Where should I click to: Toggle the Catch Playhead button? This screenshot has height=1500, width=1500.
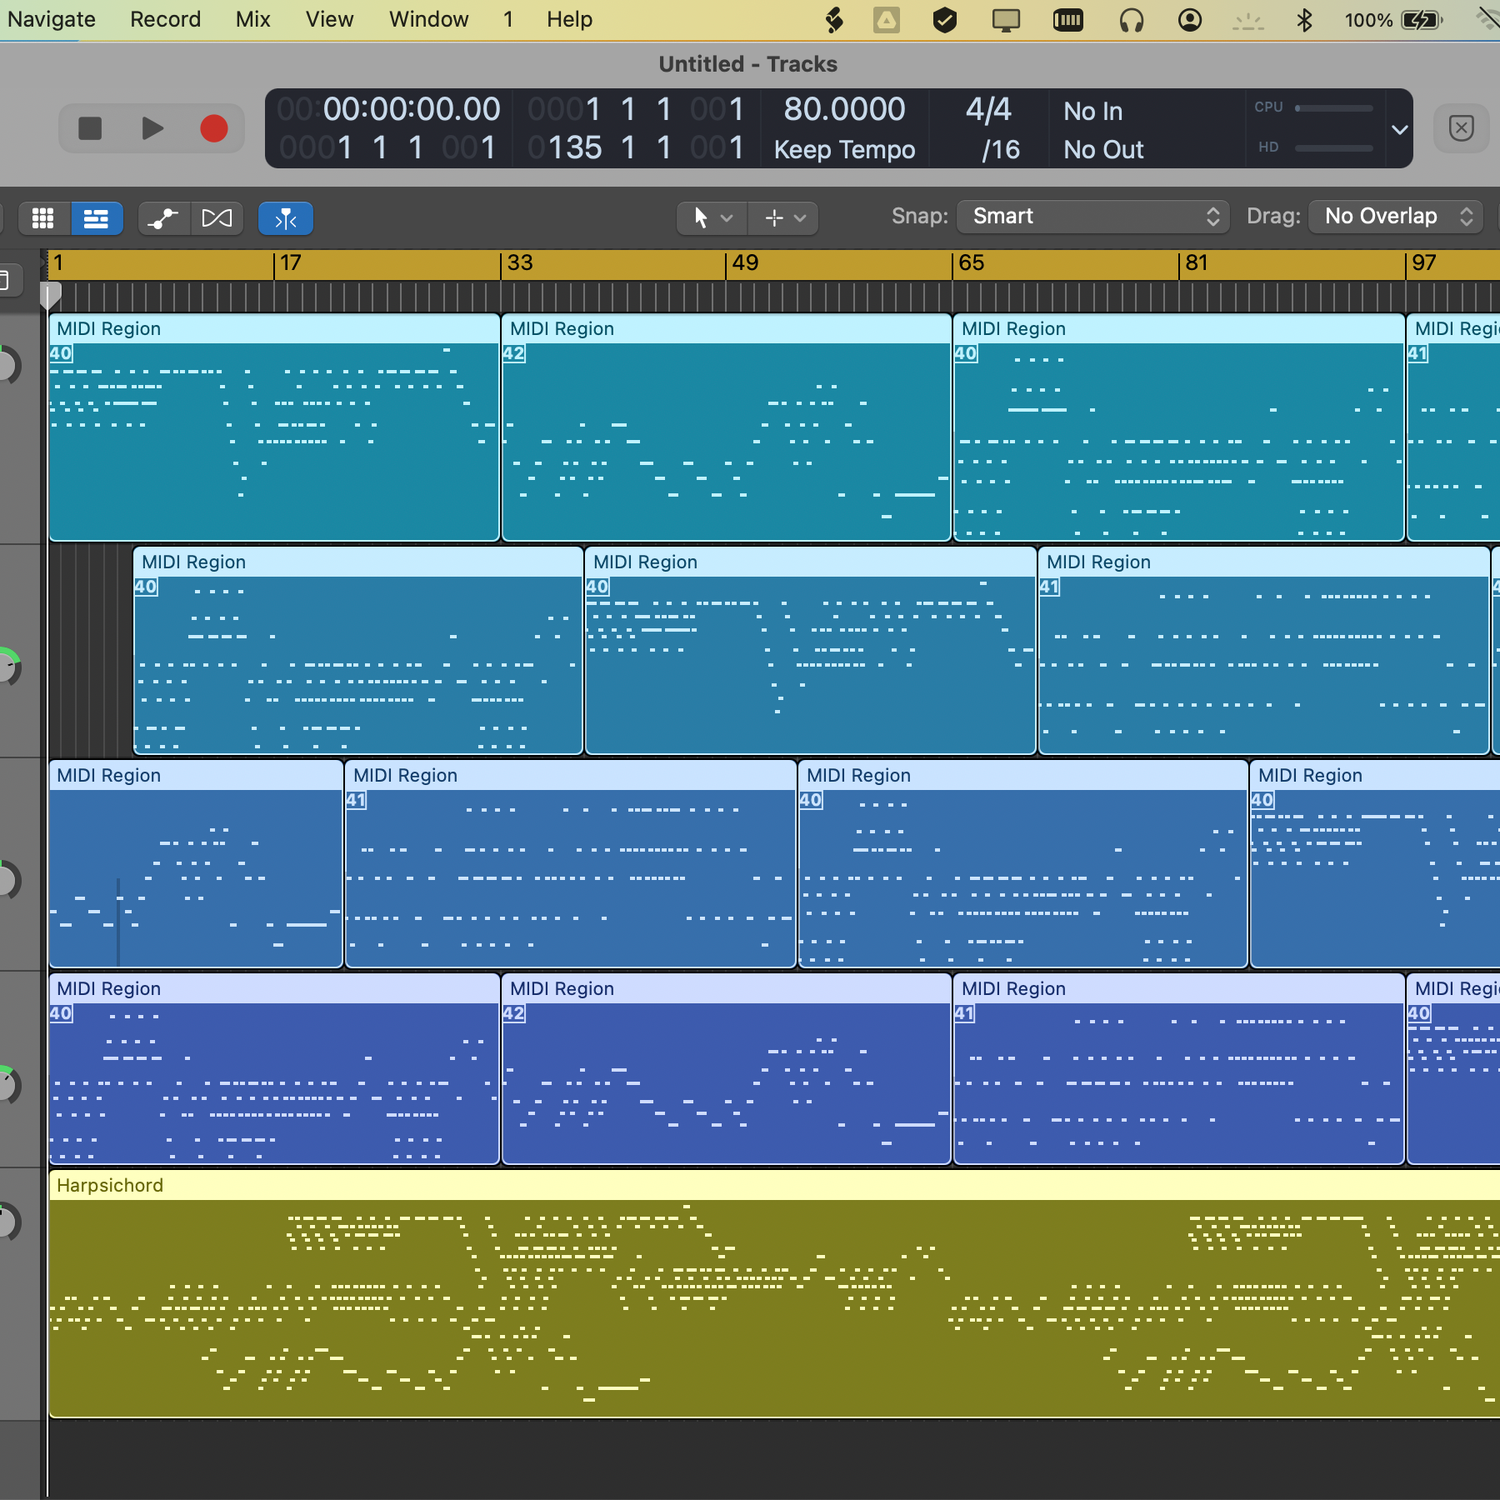coord(286,218)
